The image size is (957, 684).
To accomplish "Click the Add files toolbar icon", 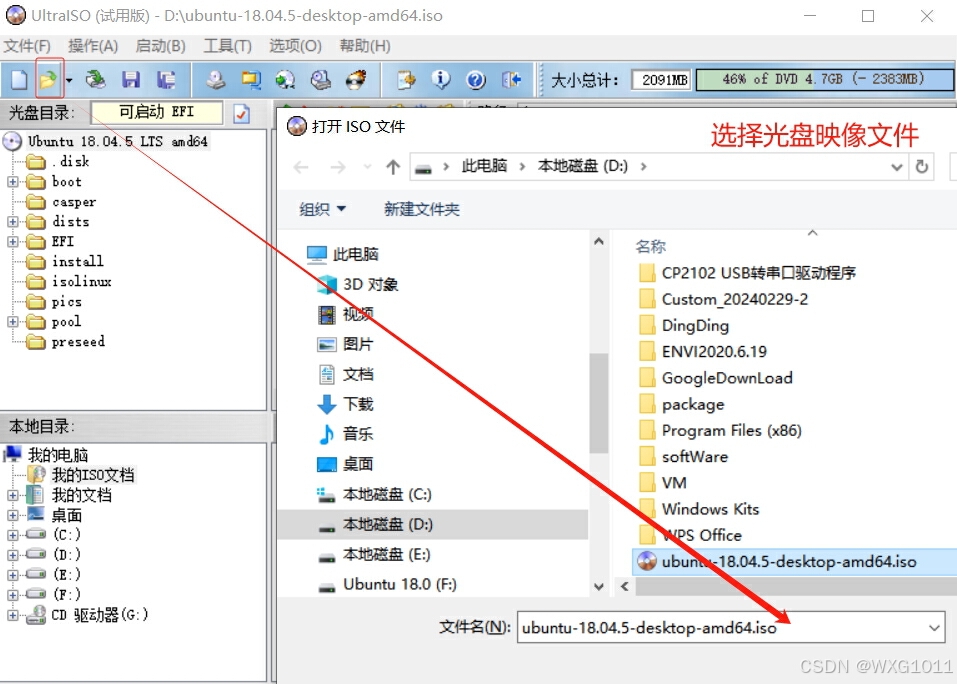I will 406,79.
